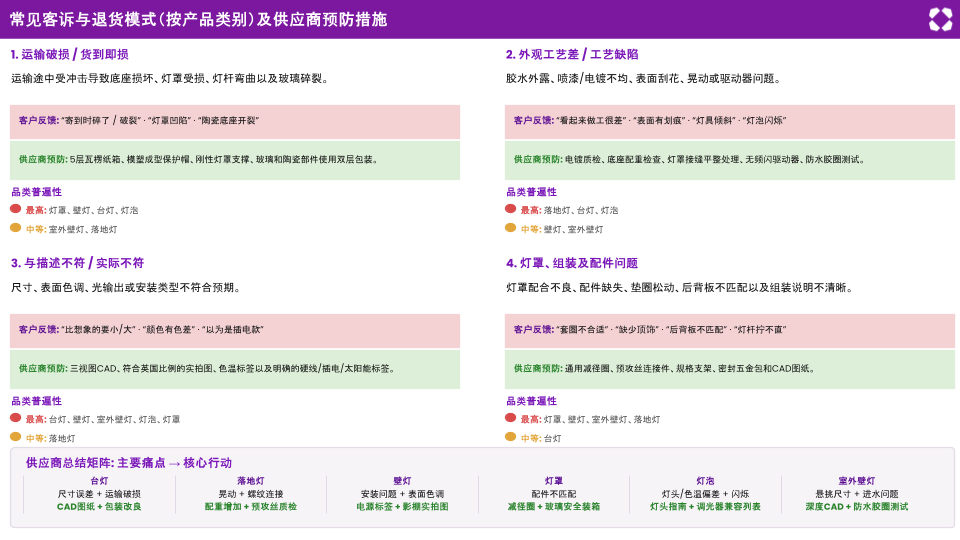
Task: Click 品类普遍性 label under section 4
Action: tap(531, 401)
